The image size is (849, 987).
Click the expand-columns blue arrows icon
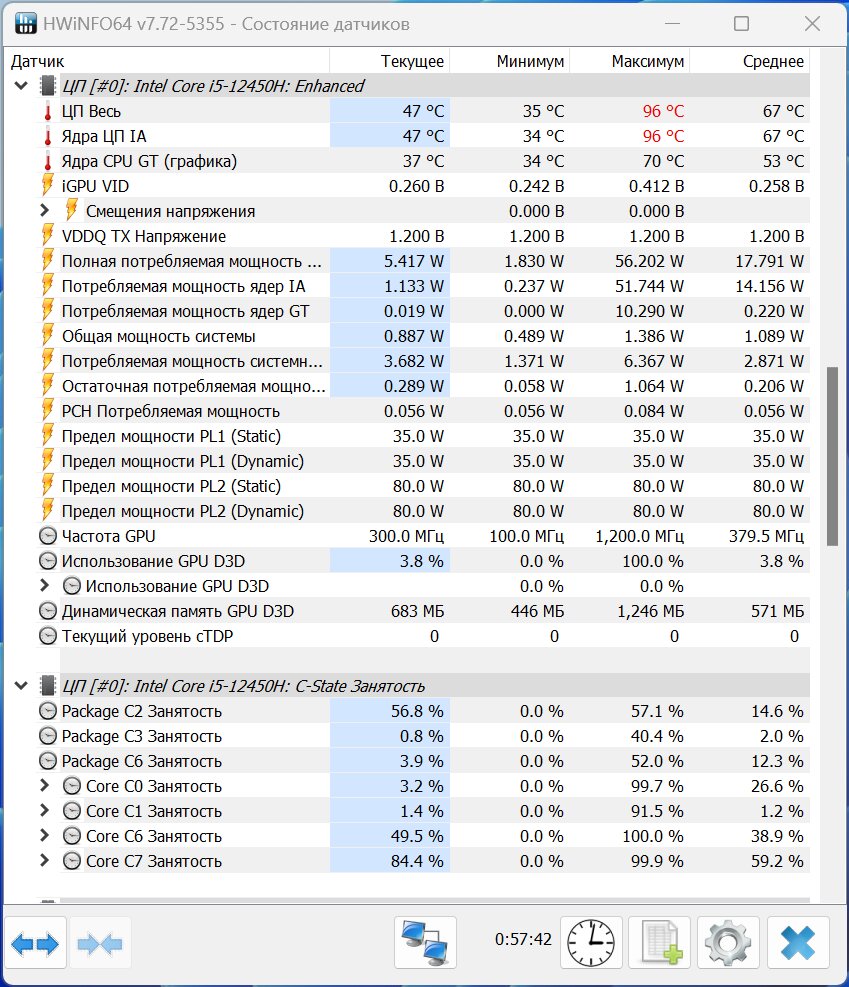coord(35,943)
